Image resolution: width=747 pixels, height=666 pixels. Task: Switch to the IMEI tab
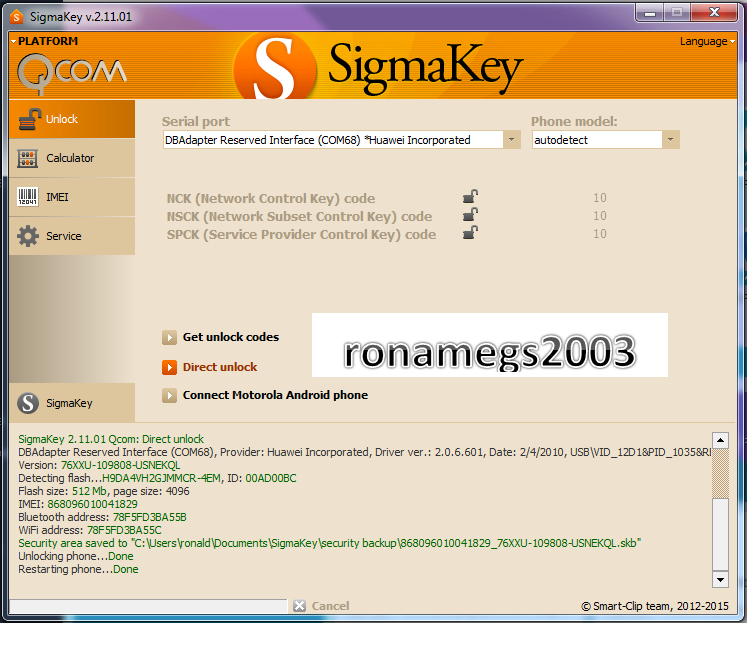[72, 197]
